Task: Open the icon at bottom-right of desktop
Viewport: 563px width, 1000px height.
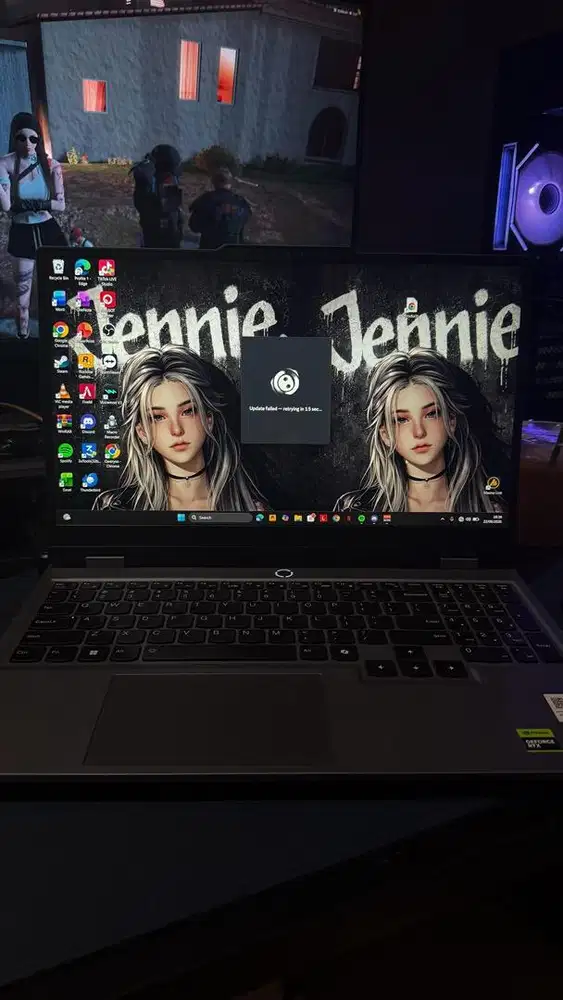Action: click(492, 483)
